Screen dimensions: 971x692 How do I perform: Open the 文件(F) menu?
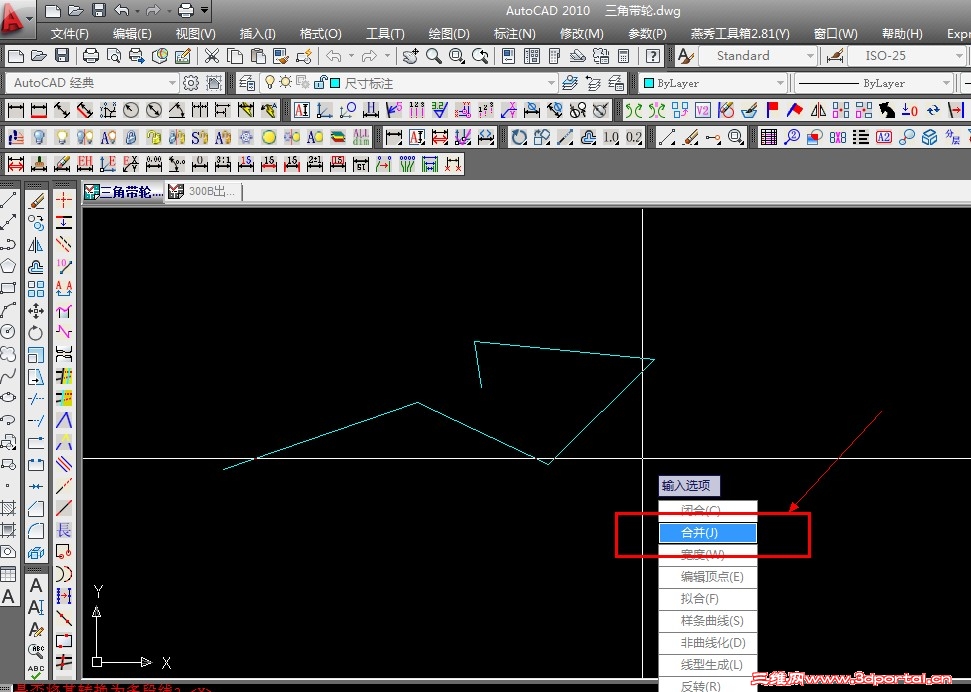[69, 33]
